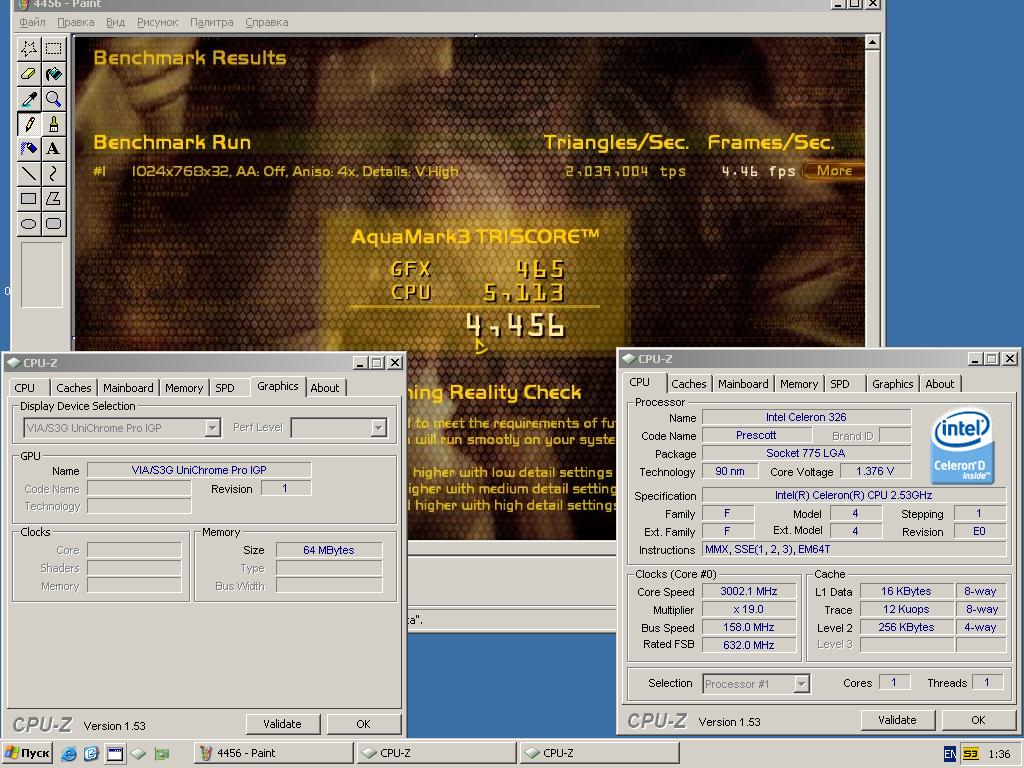Switch to second CPU-Z taskbar button
1024x768 pixels.
[600, 754]
